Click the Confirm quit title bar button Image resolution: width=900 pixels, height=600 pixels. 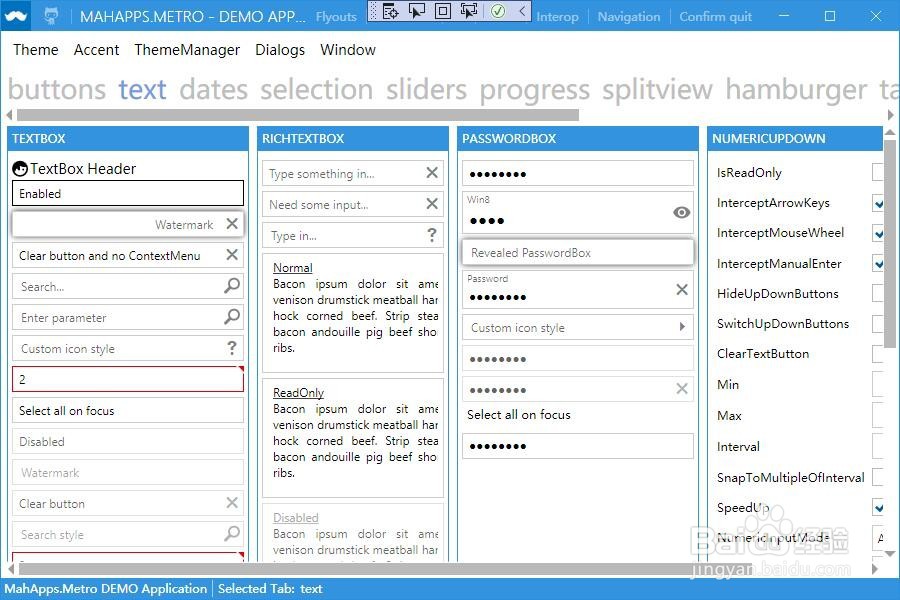715,17
